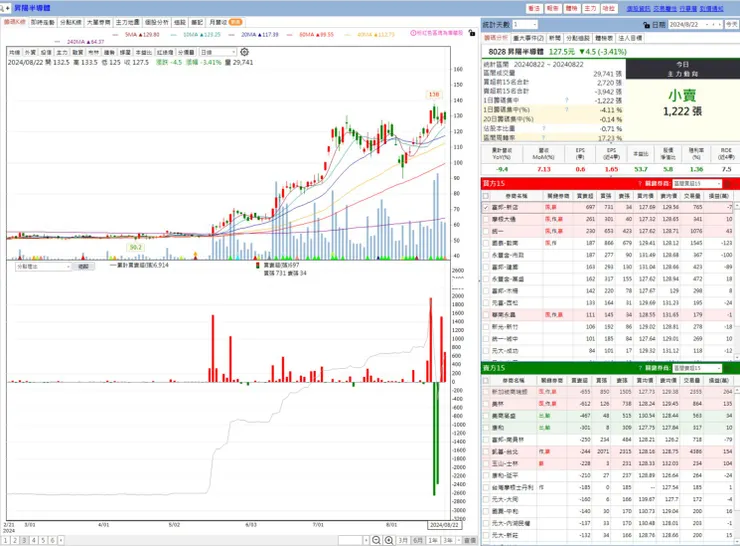740x546 pixels.
Task: Click the 分價量 chart toolbar button
Action: coord(186,52)
